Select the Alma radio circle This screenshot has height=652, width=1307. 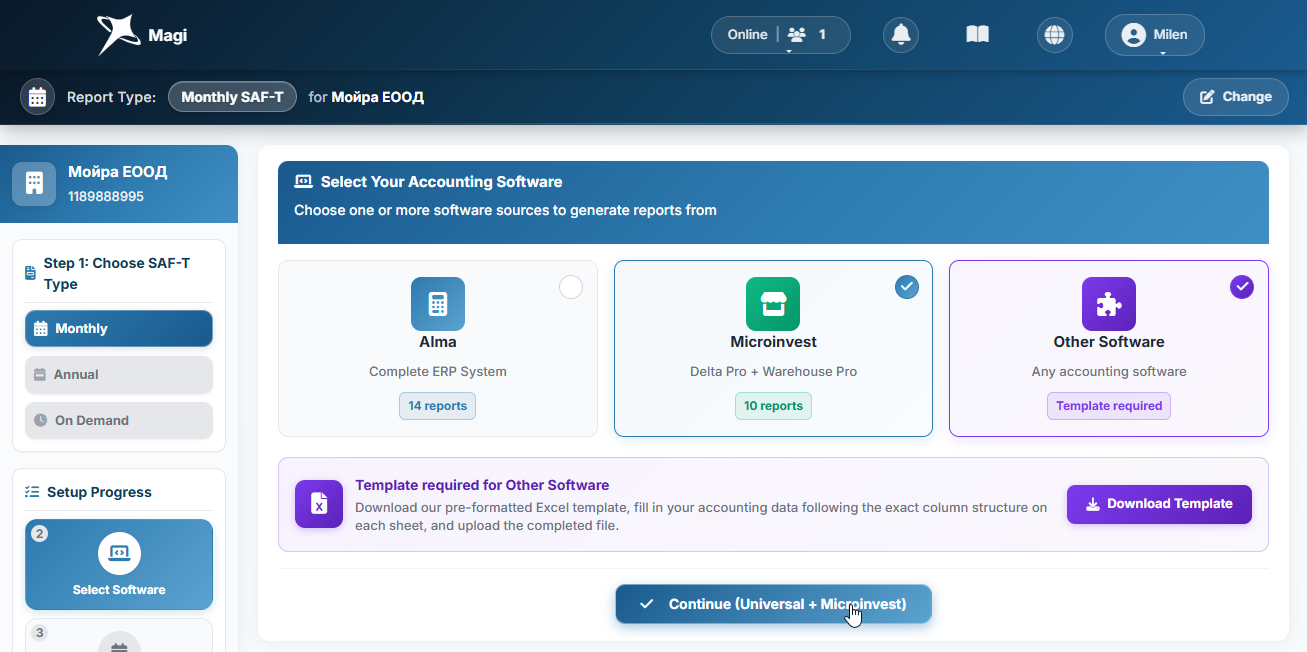pyautogui.click(x=571, y=288)
